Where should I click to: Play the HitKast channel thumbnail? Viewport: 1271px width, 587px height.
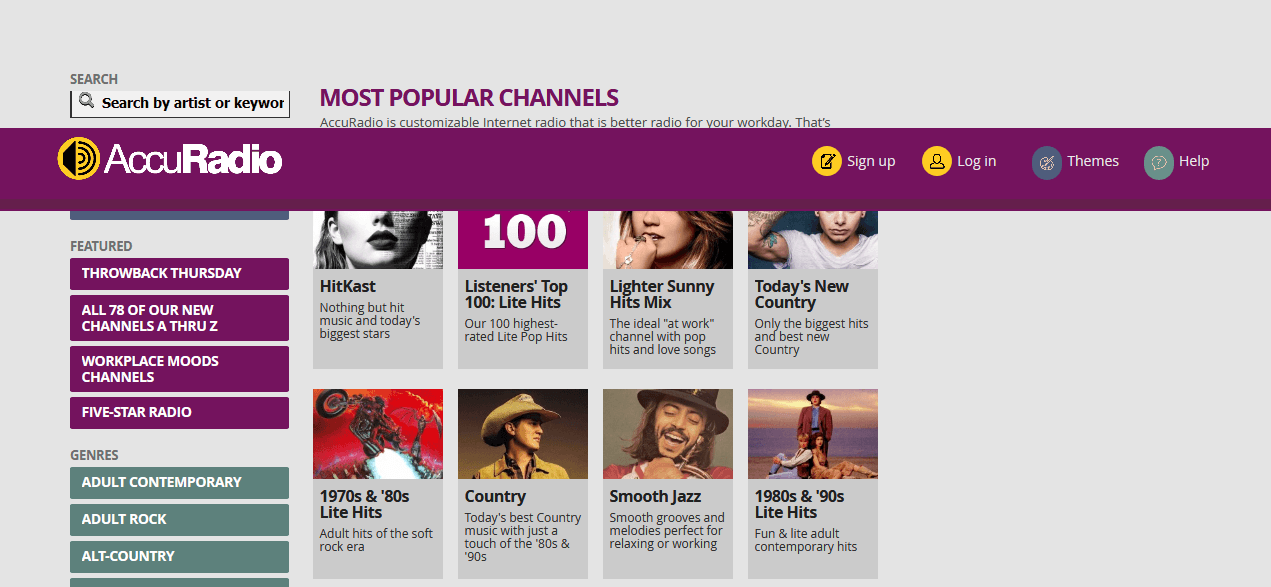point(377,240)
